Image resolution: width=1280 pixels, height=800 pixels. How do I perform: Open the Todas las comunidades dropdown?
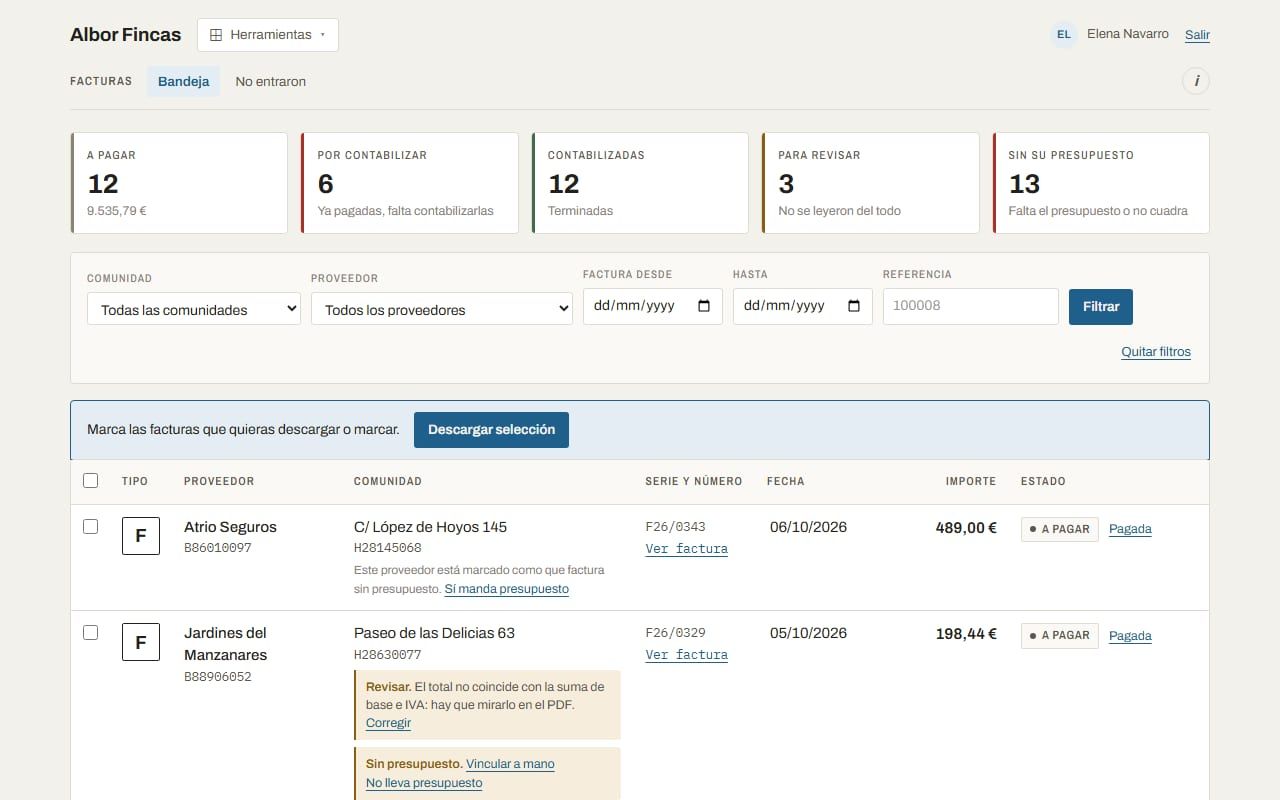[194, 309]
